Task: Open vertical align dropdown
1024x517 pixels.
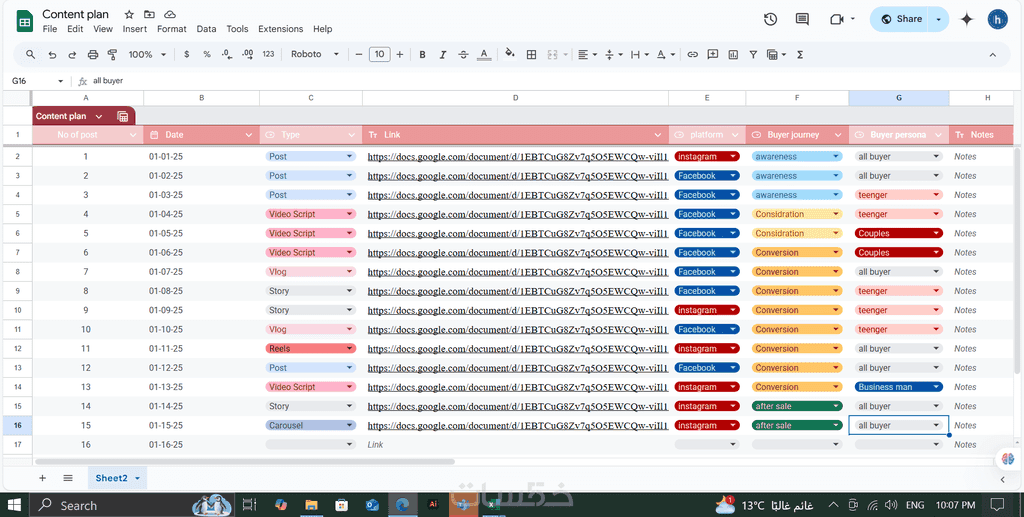Action: pyautogui.click(x=613, y=55)
